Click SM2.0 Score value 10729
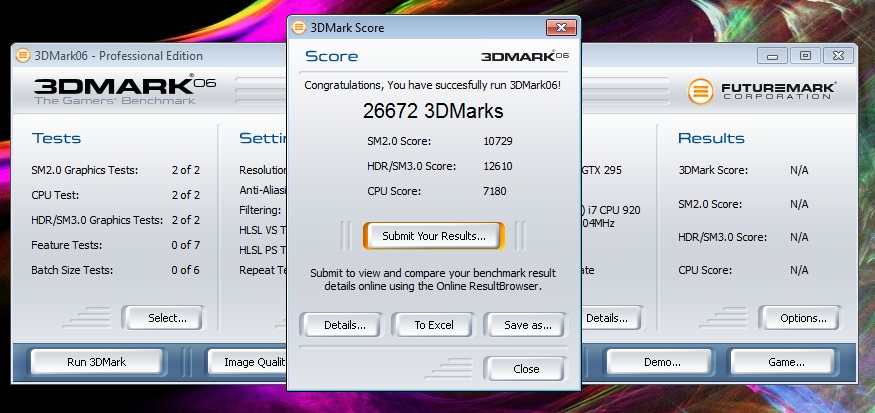875x413 pixels. (498, 141)
